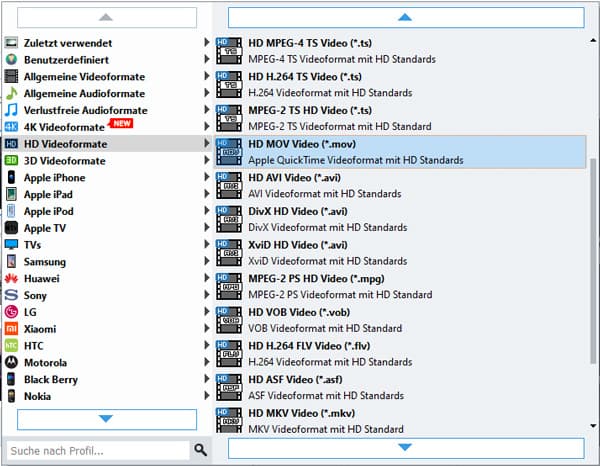This screenshot has width=600, height=466.
Task: Click the scrollbar small up arrow
Action: click(x=593, y=40)
